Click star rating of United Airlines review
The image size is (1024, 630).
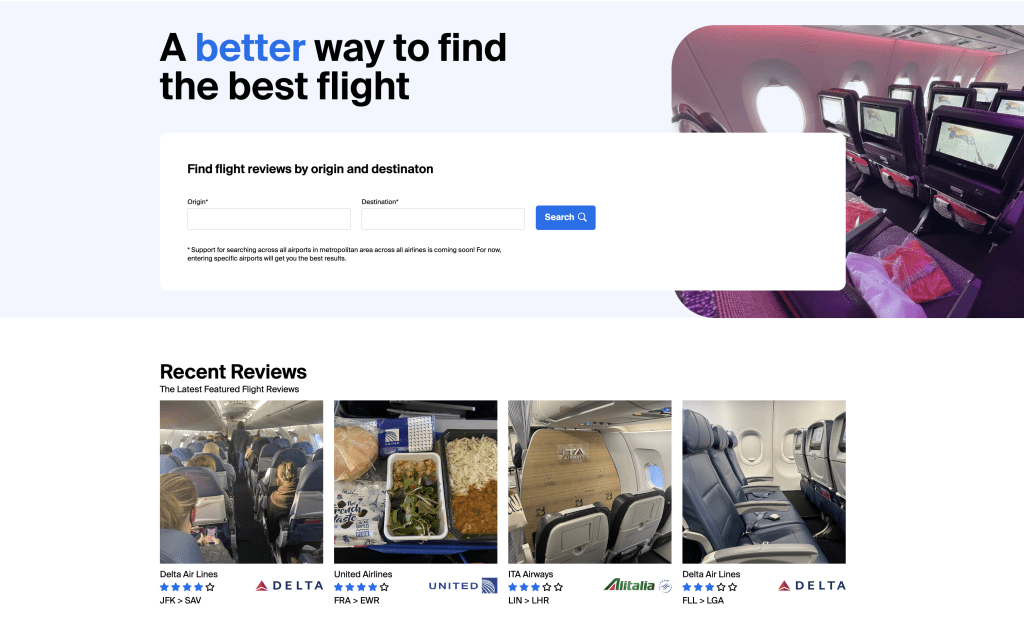(362, 587)
